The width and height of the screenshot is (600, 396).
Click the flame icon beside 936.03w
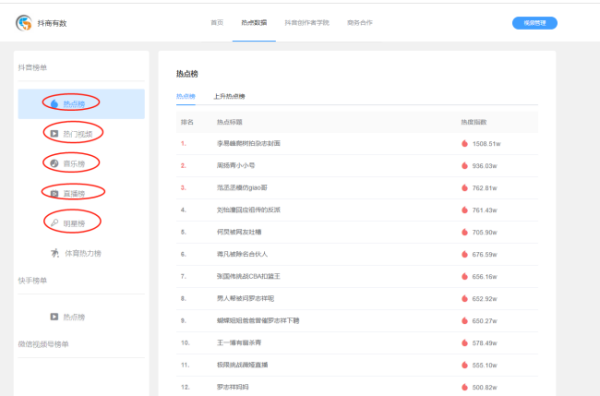(x=465, y=166)
